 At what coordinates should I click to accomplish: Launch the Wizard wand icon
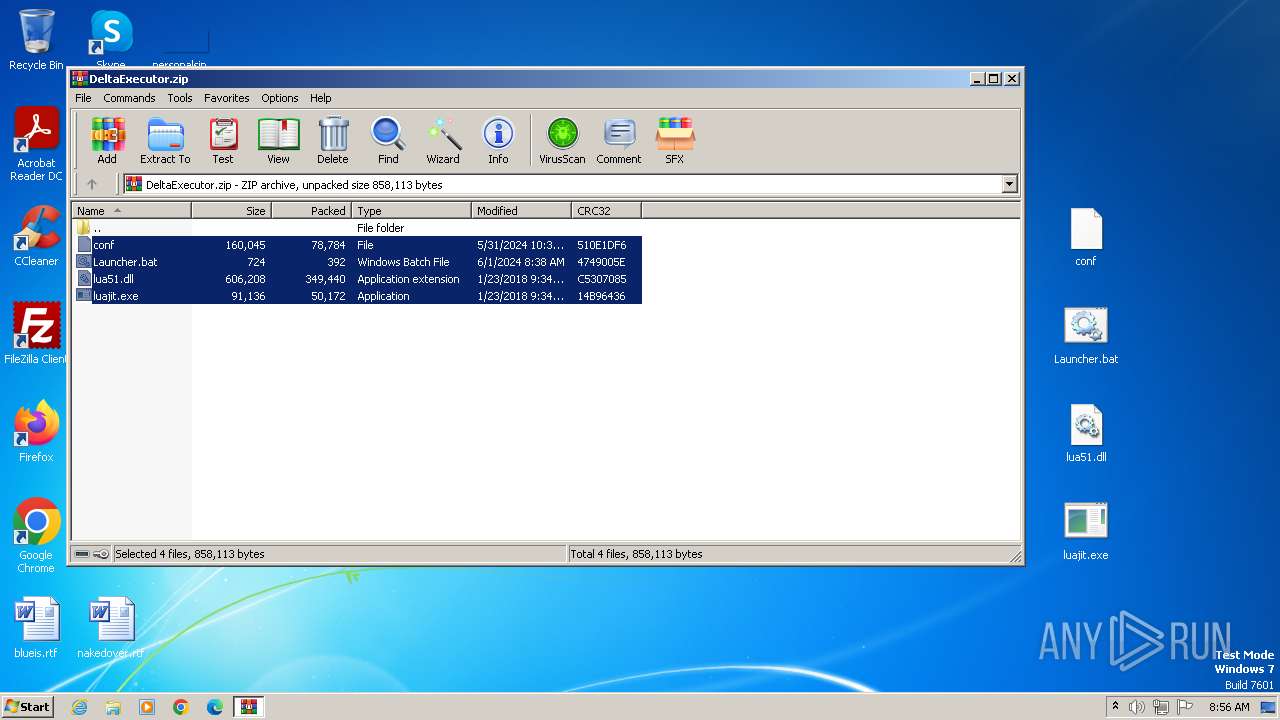click(443, 140)
